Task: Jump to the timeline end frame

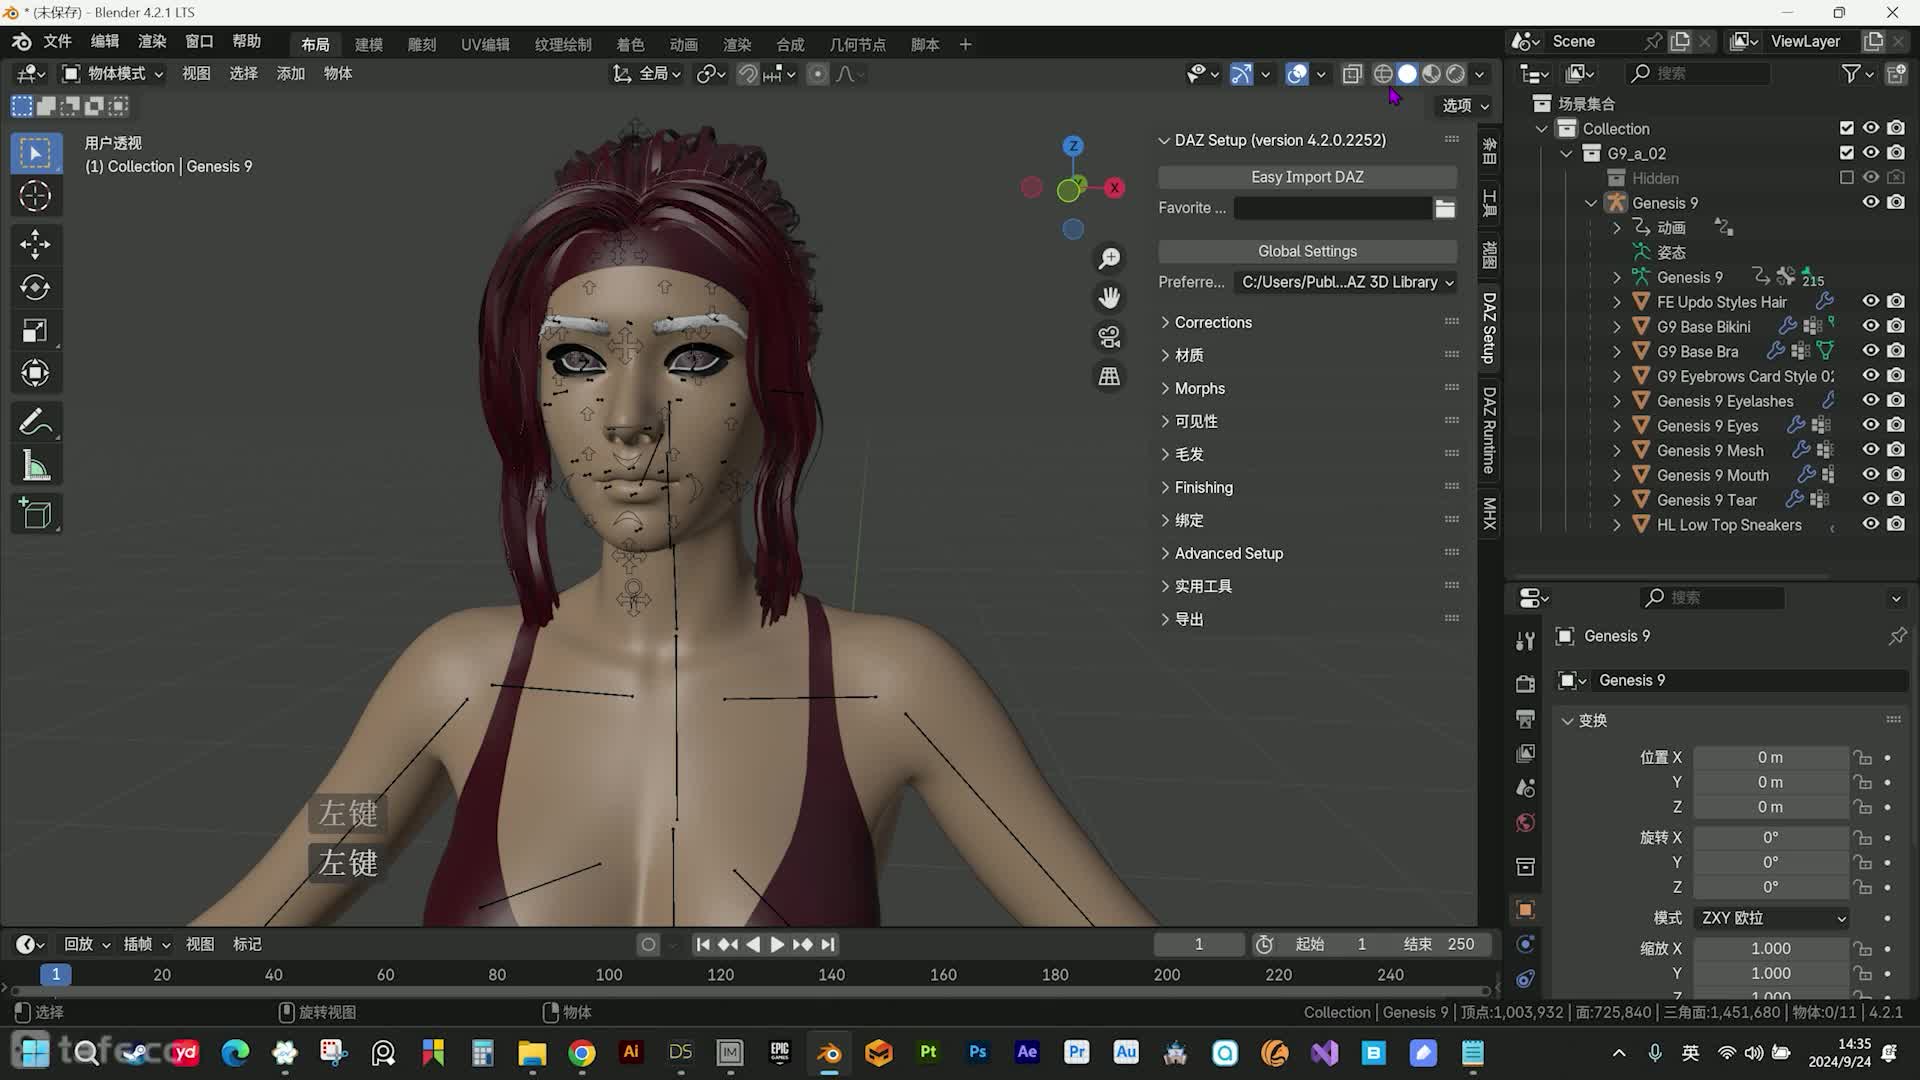Action: [828, 944]
